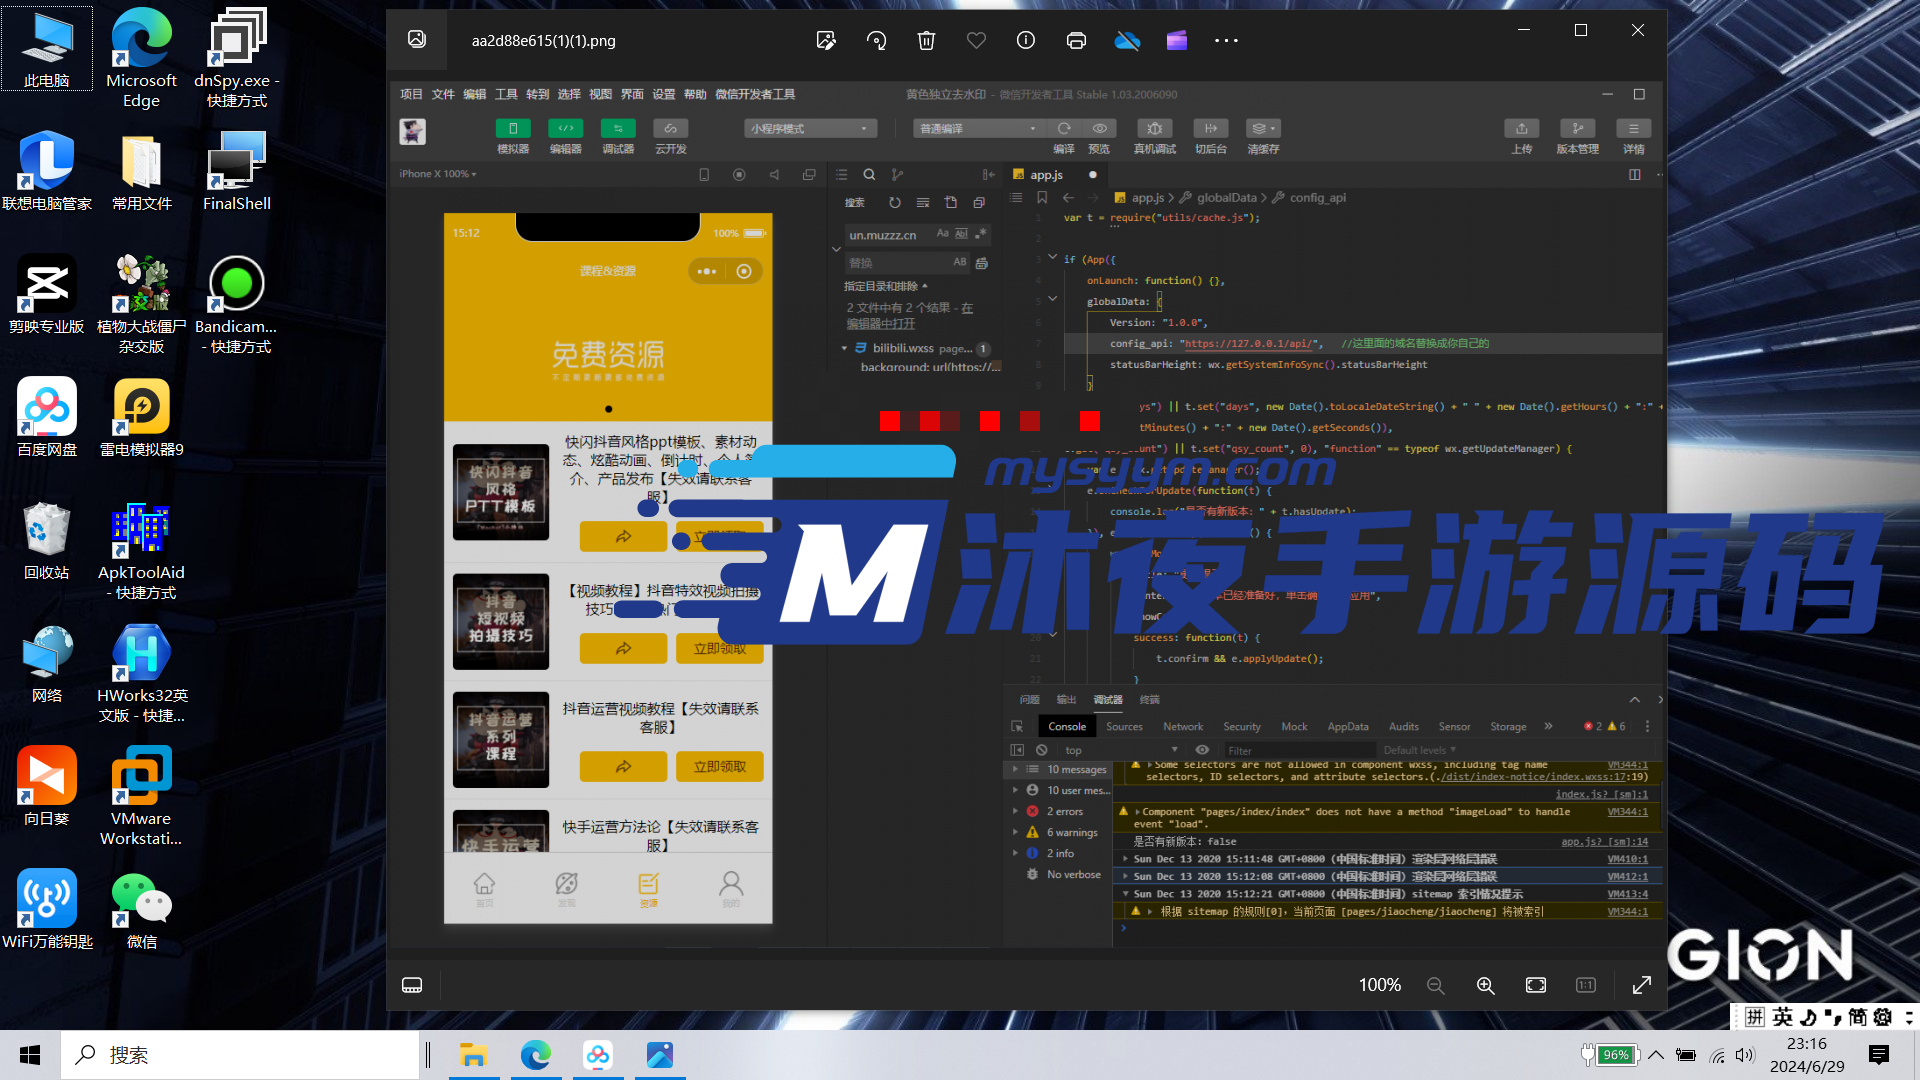Delete the current image
This screenshot has width=1920, height=1080.
tap(926, 41)
